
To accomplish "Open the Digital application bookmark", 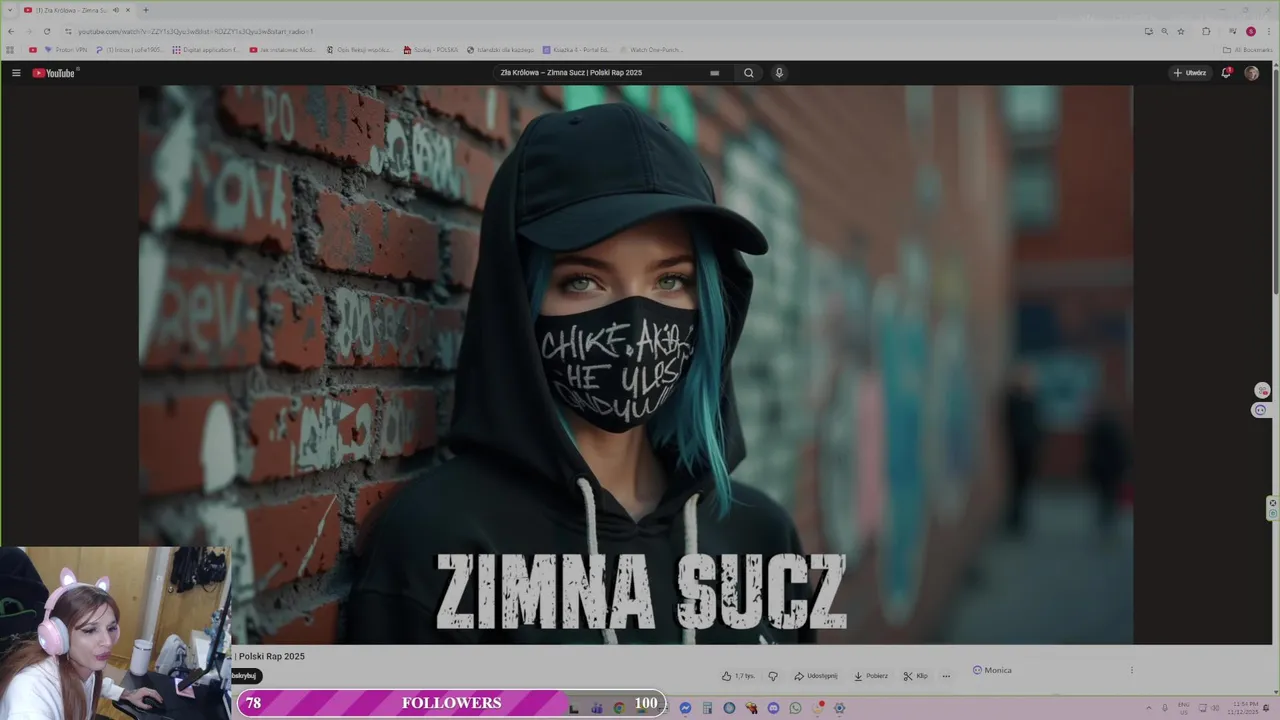I will pos(206,50).
